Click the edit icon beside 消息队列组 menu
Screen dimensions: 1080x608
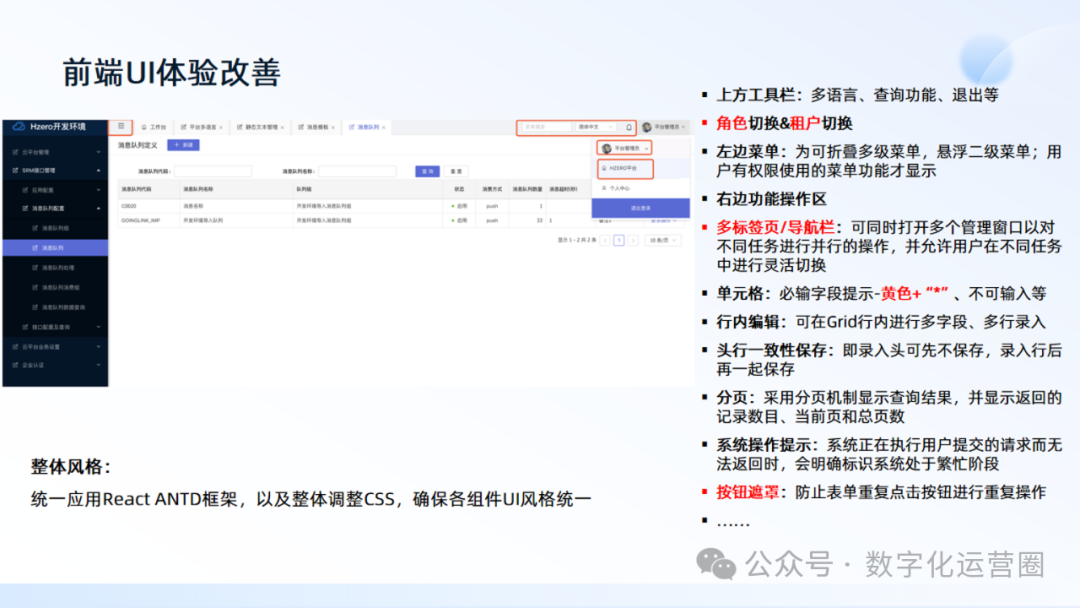35,228
